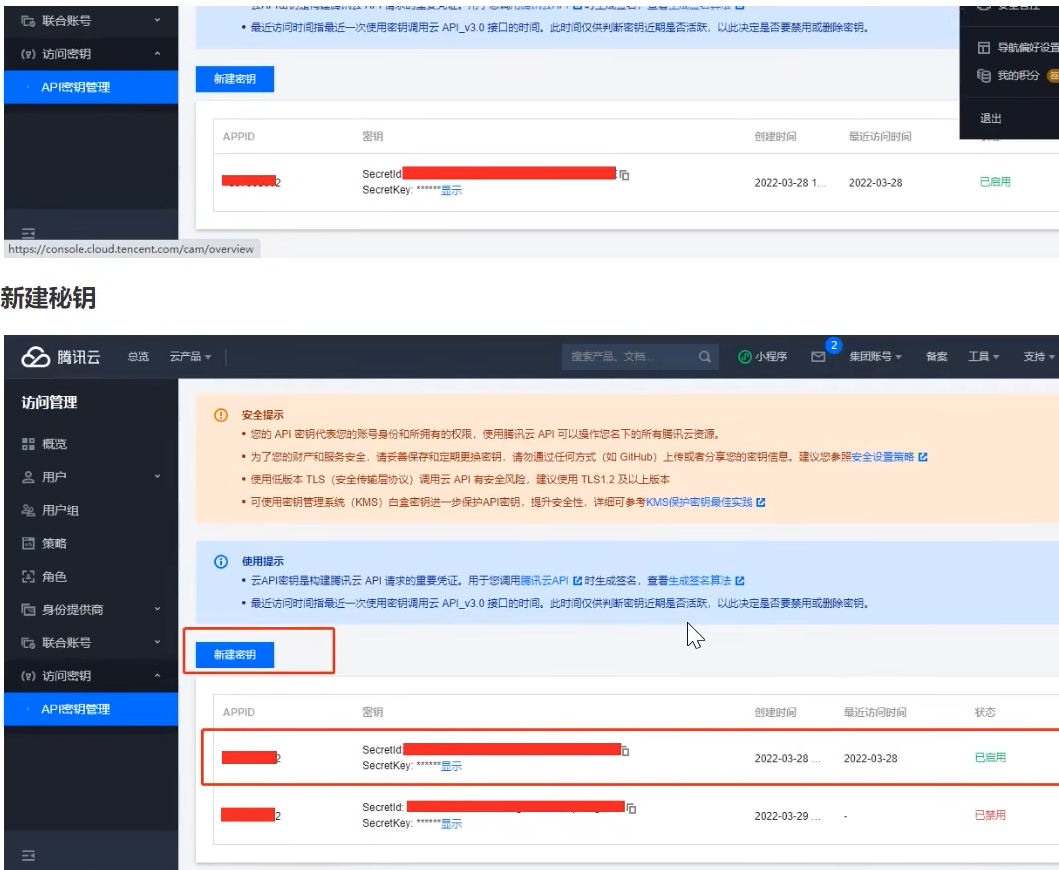1059x870 pixels.
Task: Click the 用户 person icon in the sidebar
Action: 28,477
